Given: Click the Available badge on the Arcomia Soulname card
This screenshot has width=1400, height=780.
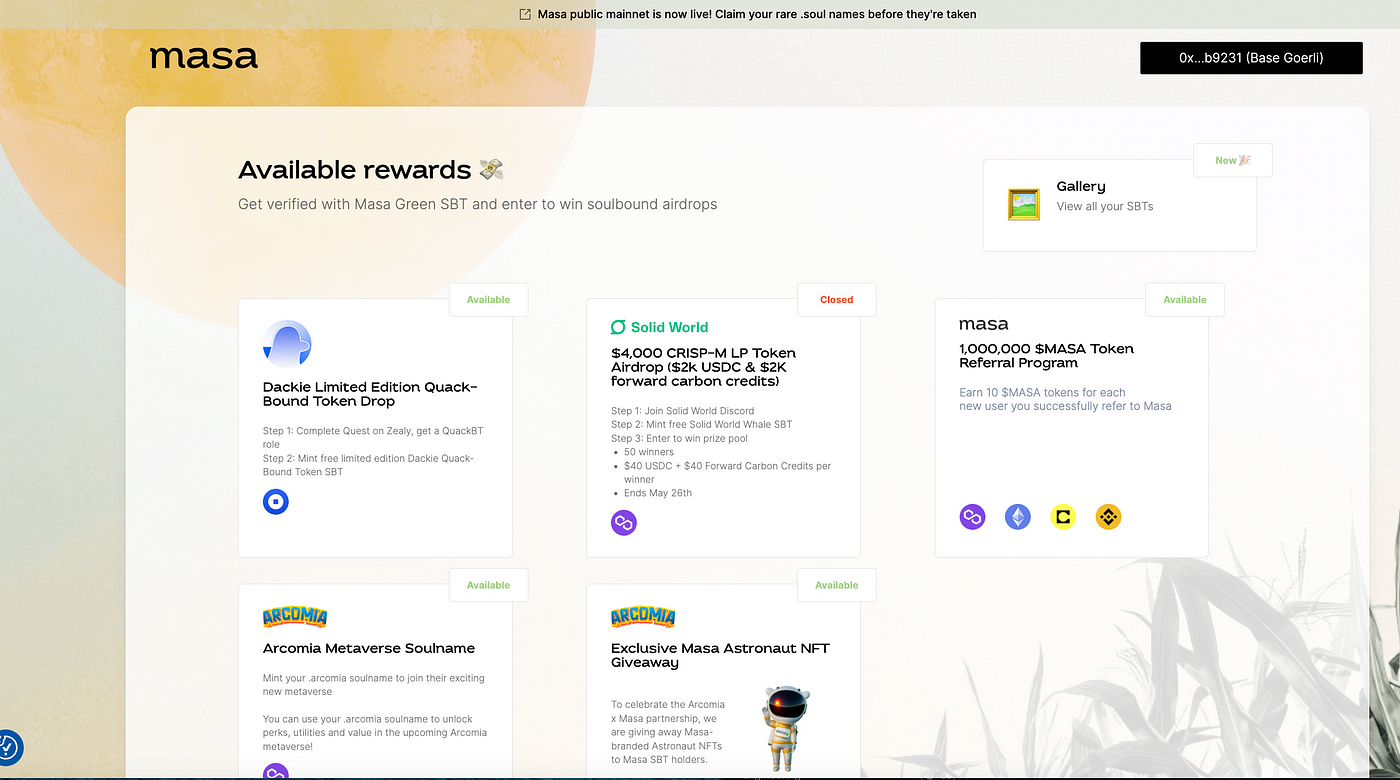Looking at the screenshot, I should click(488, 585).
